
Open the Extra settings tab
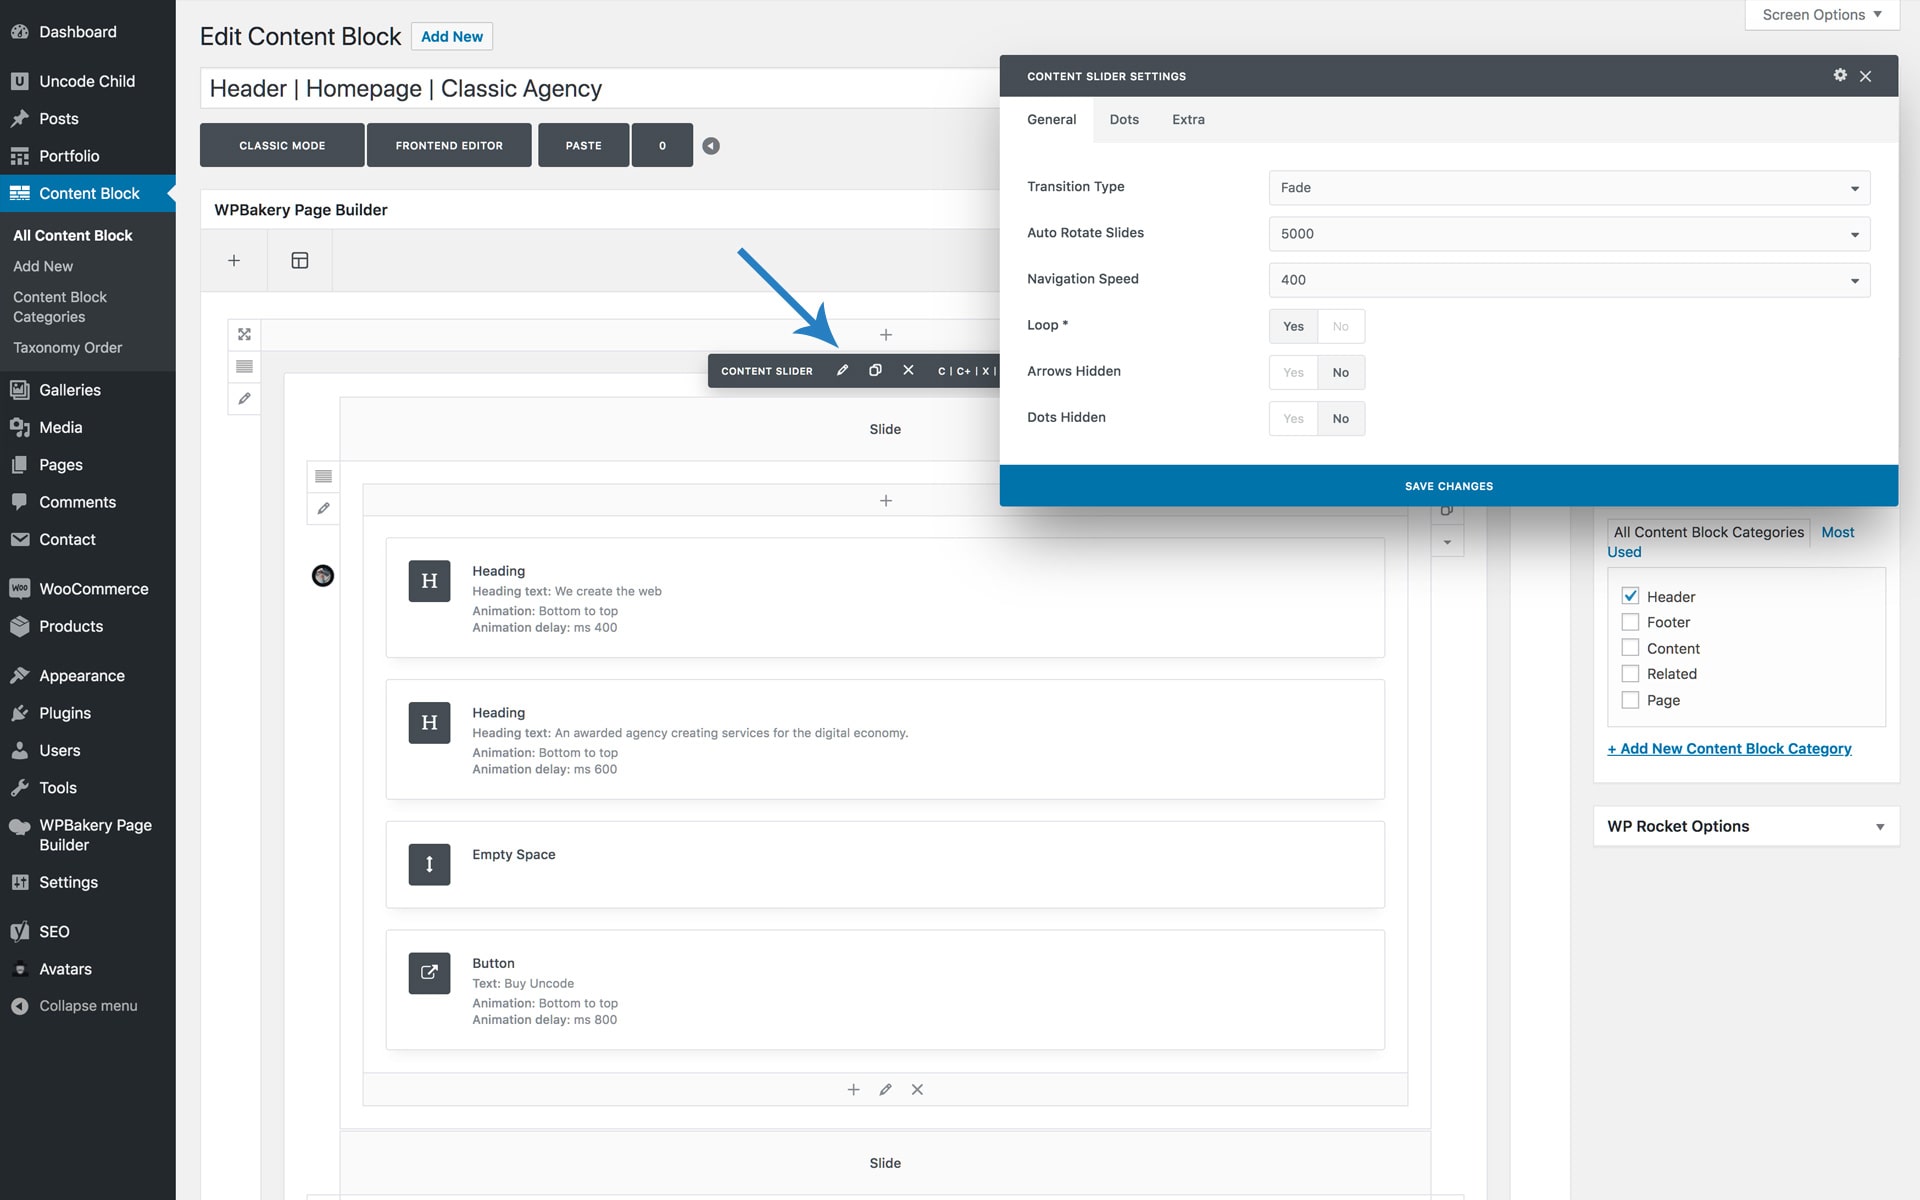(1188, 119)
